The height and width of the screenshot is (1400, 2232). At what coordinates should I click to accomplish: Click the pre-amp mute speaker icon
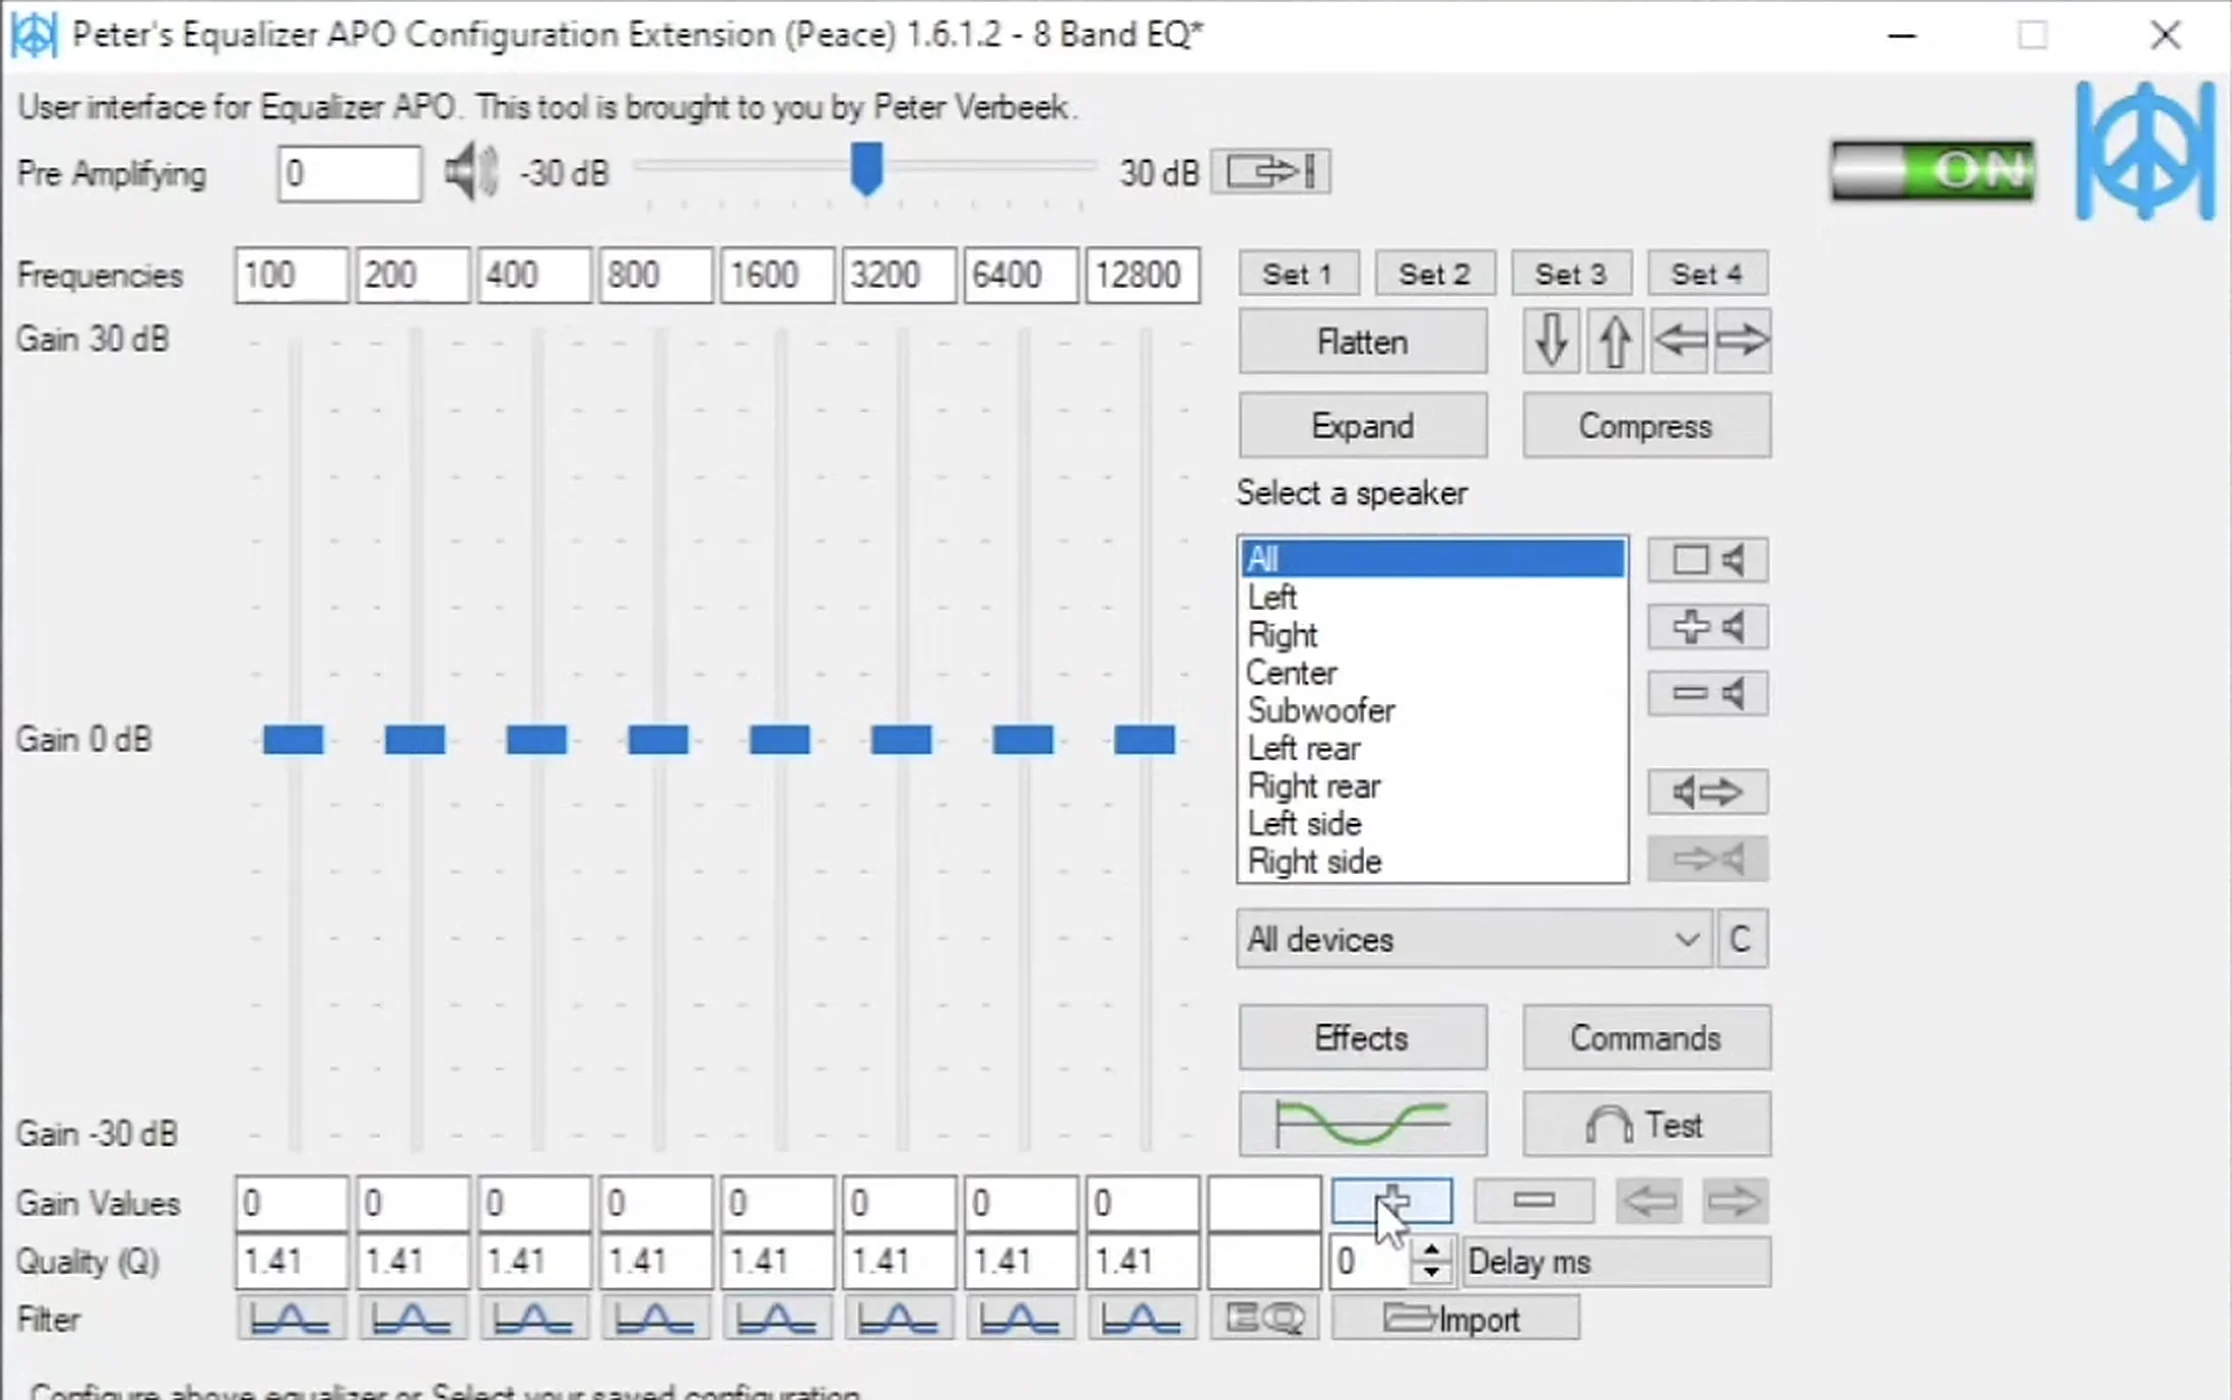pyautogui.click(x=471, y=172)
